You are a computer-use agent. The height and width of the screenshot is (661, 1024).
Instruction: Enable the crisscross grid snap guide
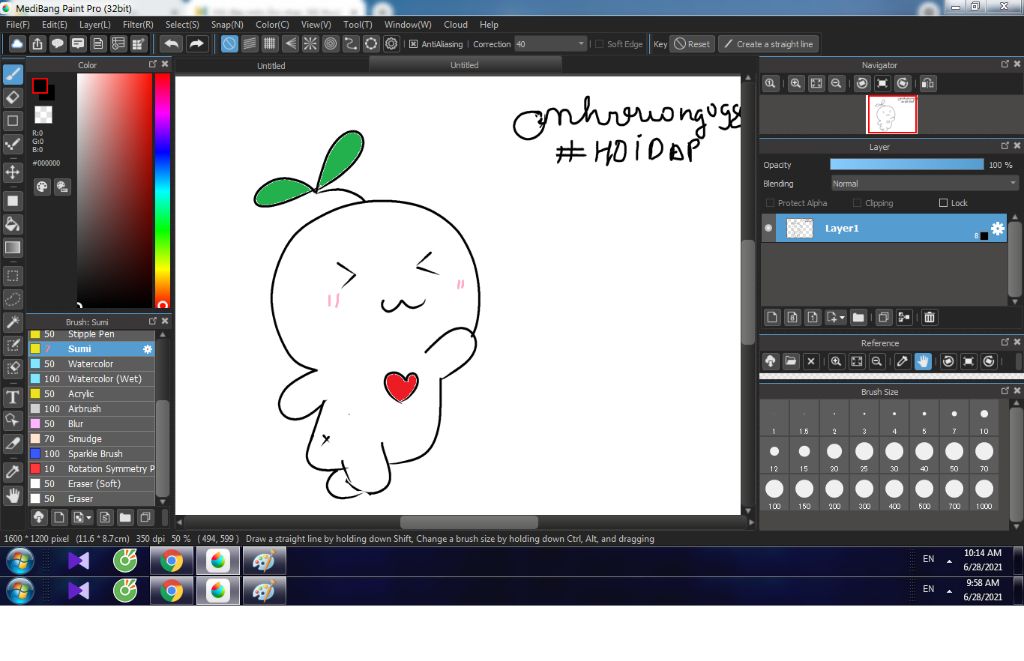coord(270,44)
